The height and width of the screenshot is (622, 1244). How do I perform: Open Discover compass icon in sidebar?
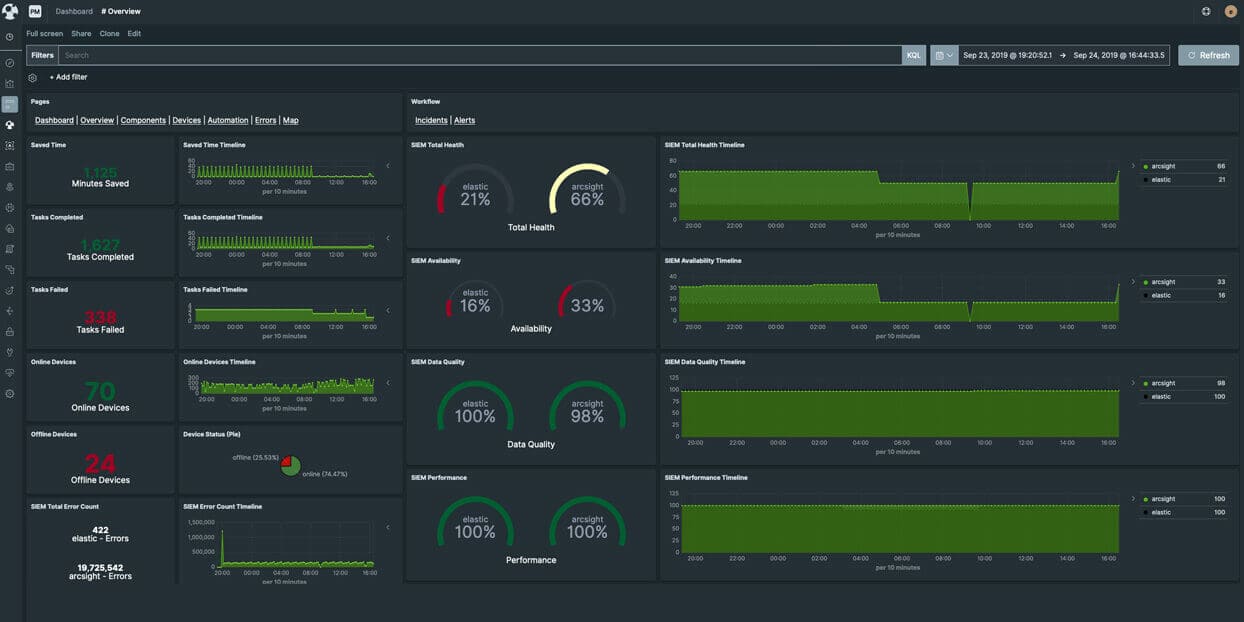[x=9, y=63]
